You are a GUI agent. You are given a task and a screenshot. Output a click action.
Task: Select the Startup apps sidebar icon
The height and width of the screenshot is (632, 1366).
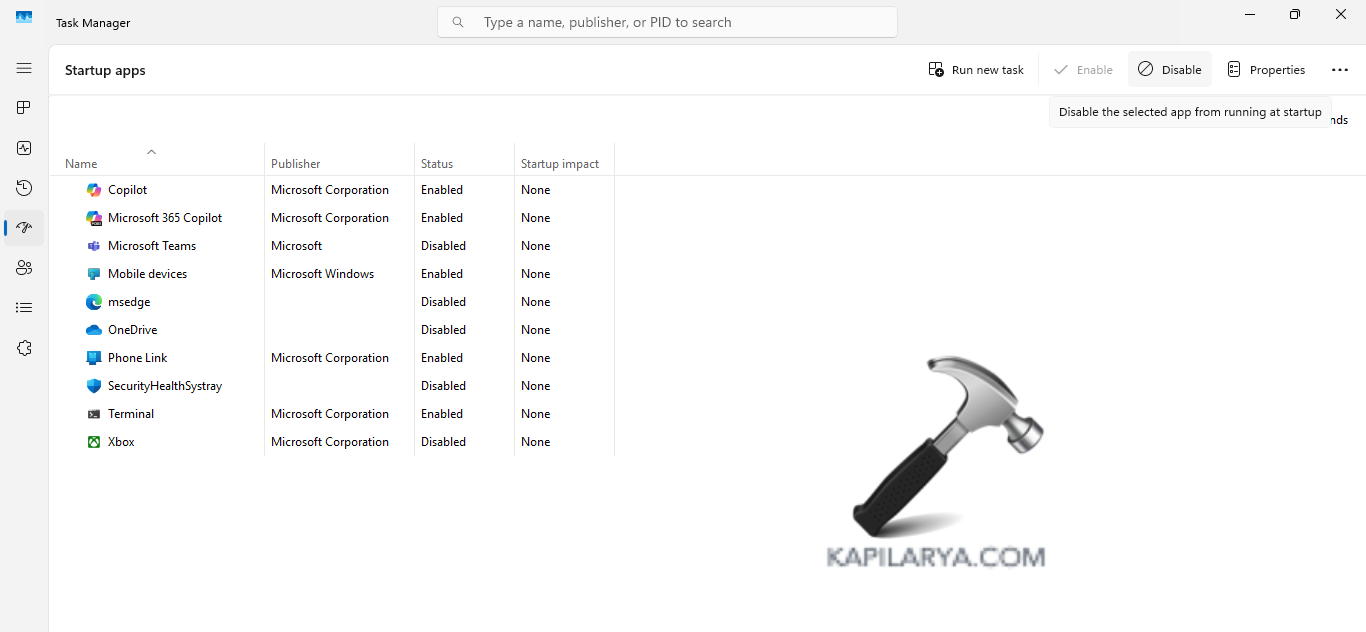(x=24, y=228)
